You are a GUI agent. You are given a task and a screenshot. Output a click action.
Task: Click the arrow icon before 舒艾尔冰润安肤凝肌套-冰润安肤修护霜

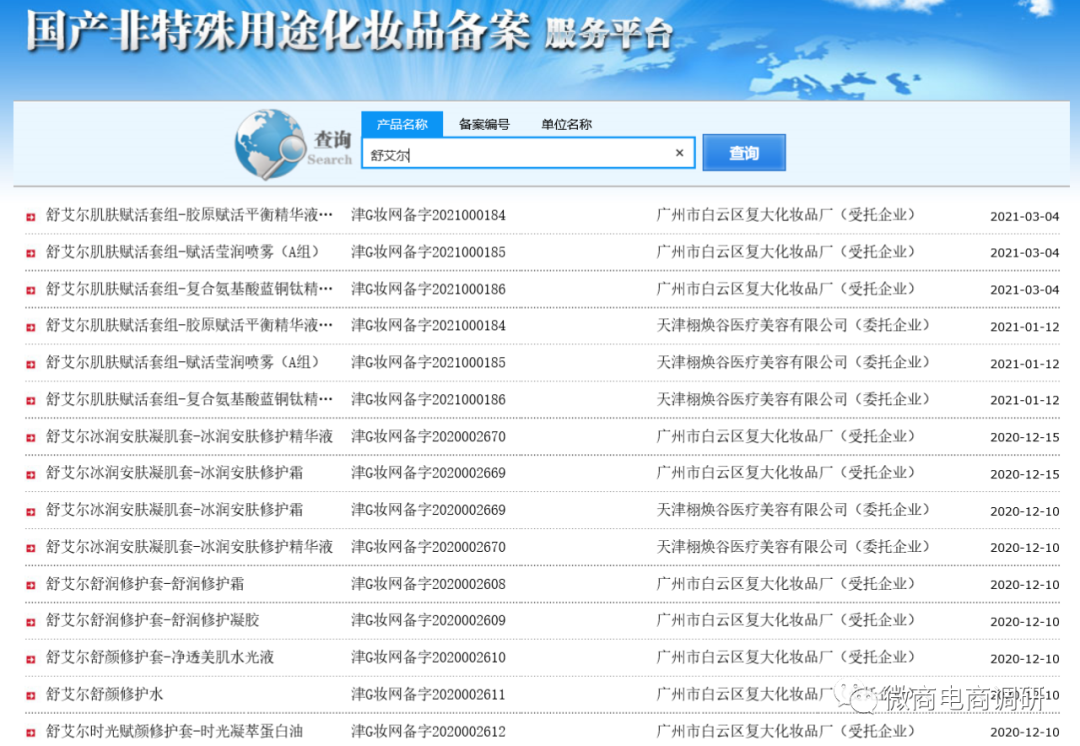pos(31,473)
